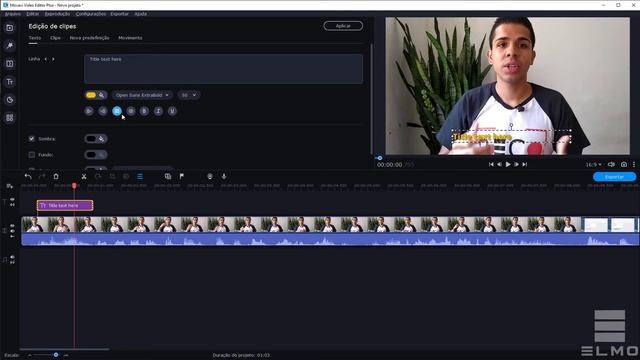Viewport: 640px width, 360px height.
Task: Change the black Sombra color swatch
Action: pos(91,139)
